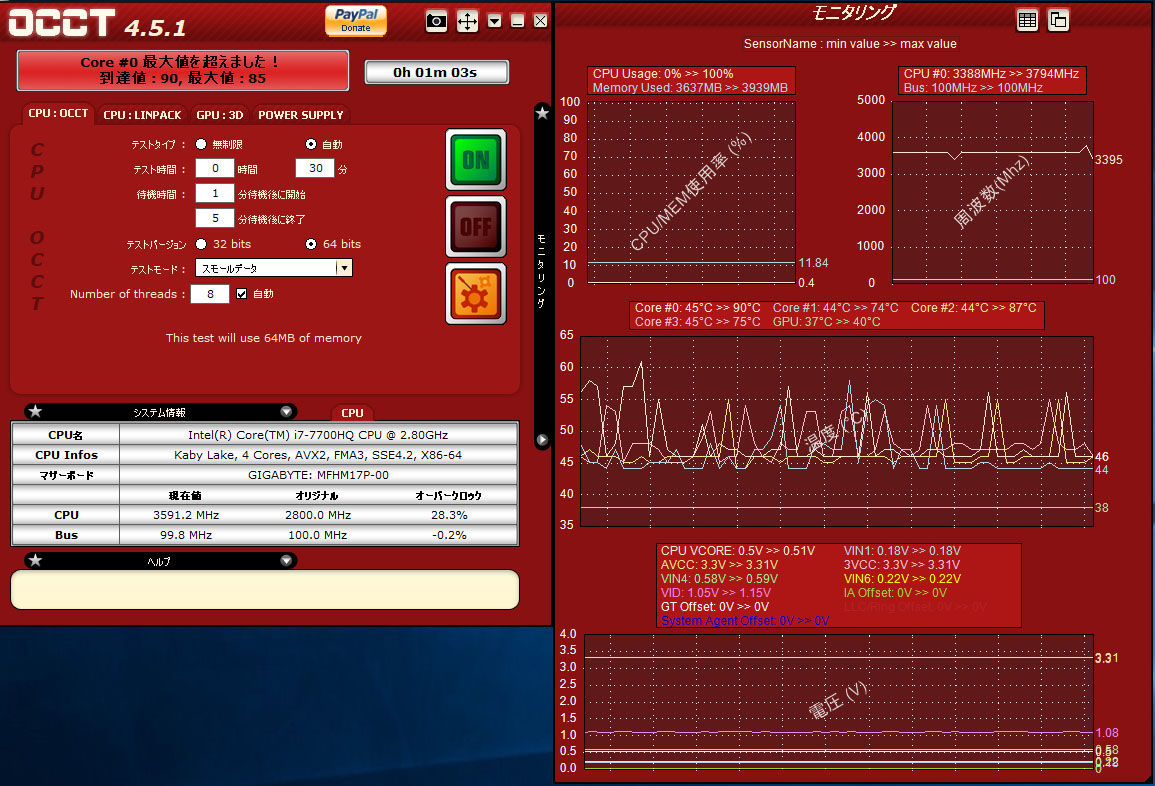The height and width of the screenshot is (786, 1155).
Task: Switch to the POWER SUPPLY tab
Action: [300, 115]
